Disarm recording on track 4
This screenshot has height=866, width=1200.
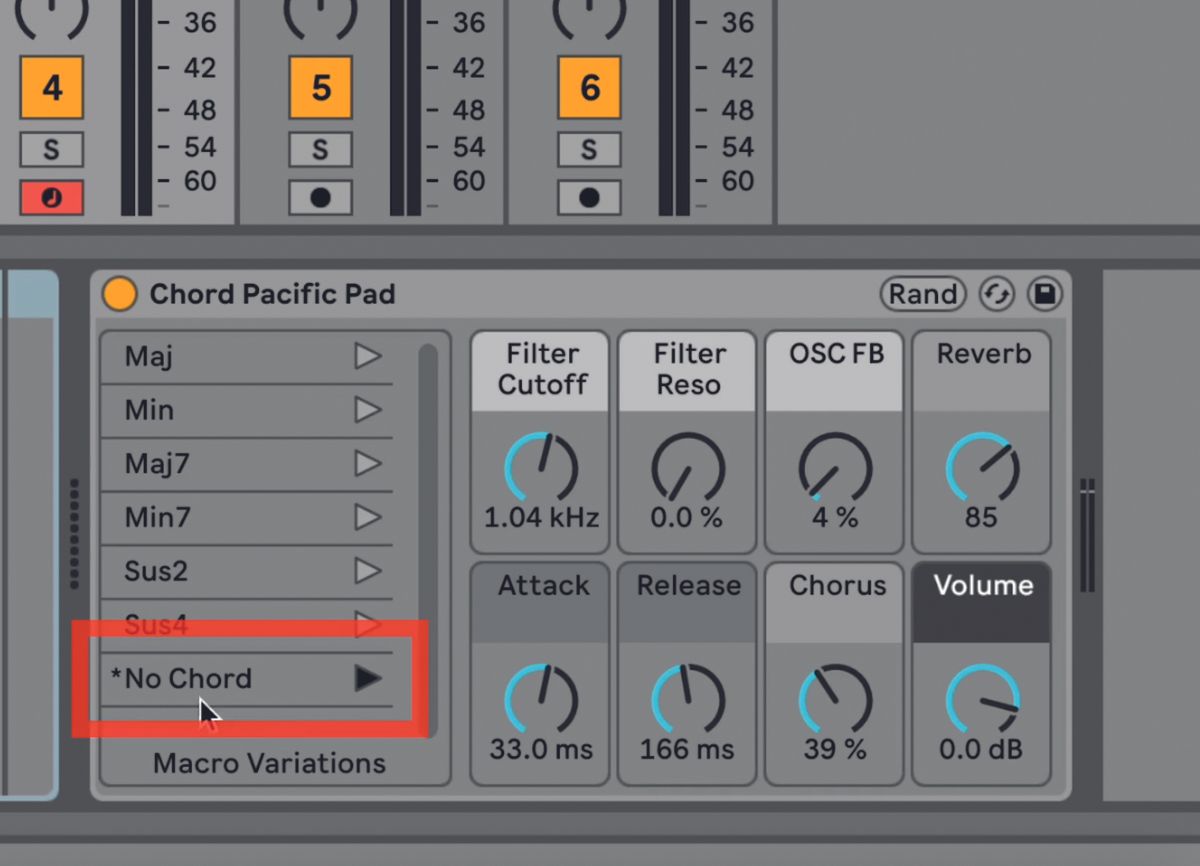[x=51, y=198]
